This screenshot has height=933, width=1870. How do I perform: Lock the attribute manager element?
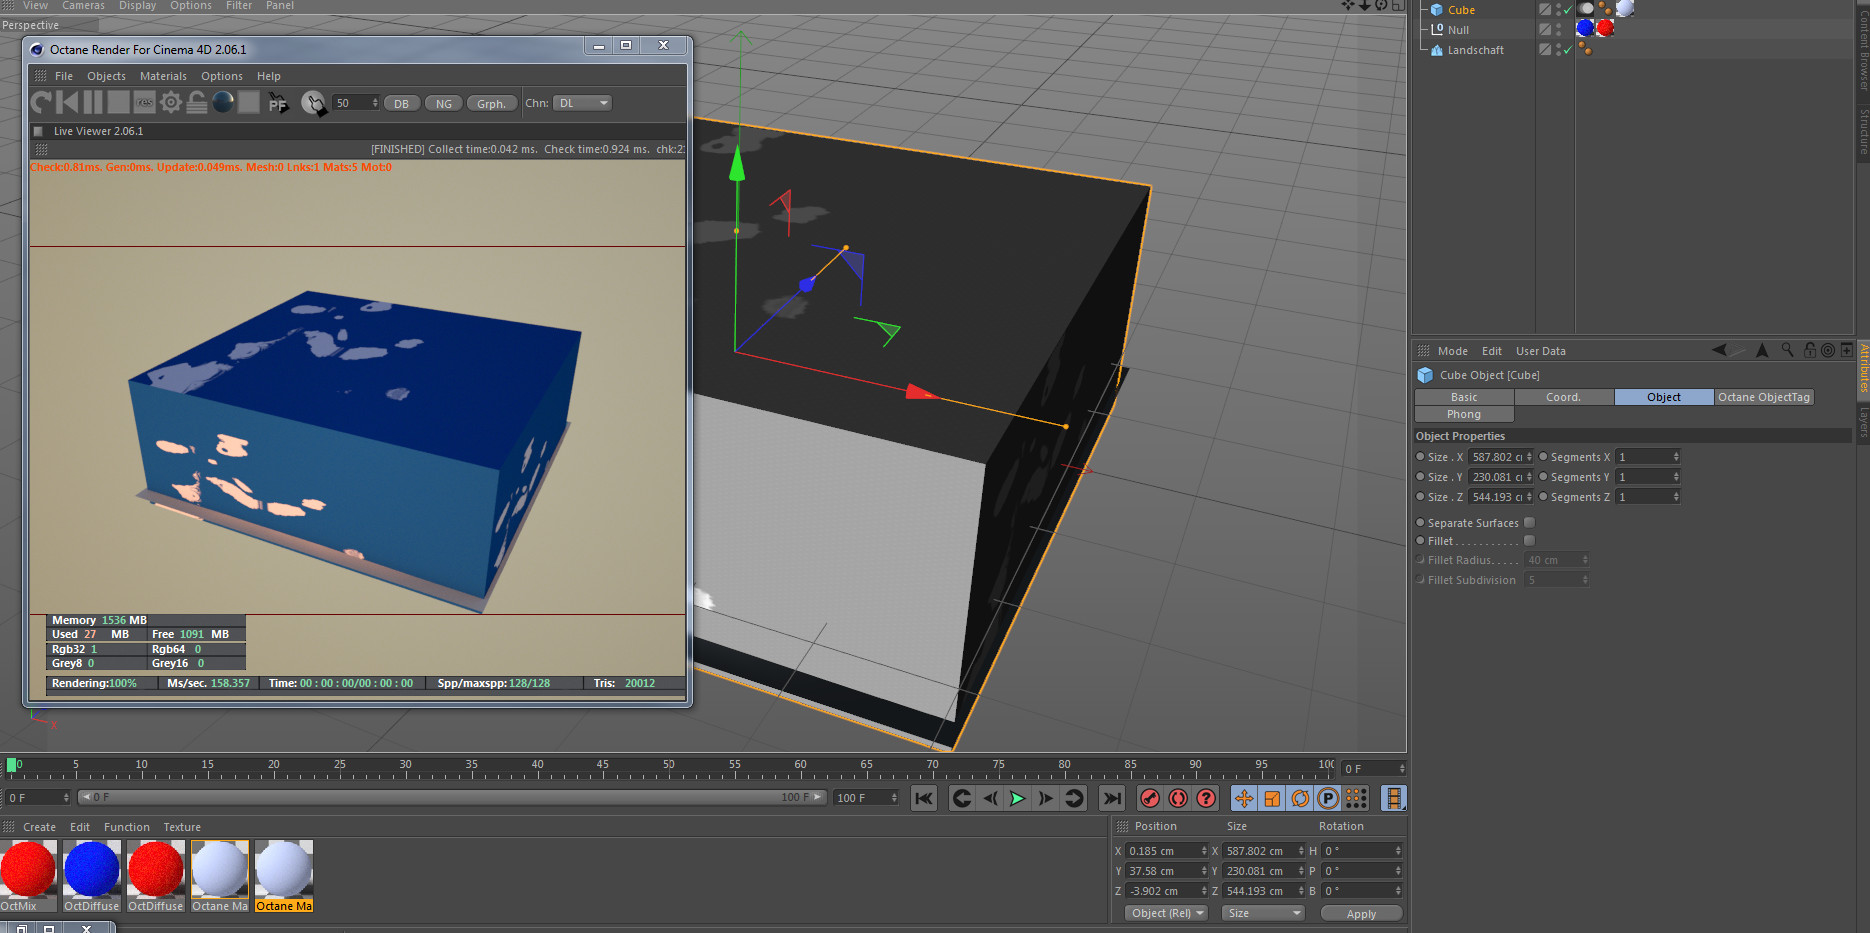pyautogui.click(x=1810, y=350)
